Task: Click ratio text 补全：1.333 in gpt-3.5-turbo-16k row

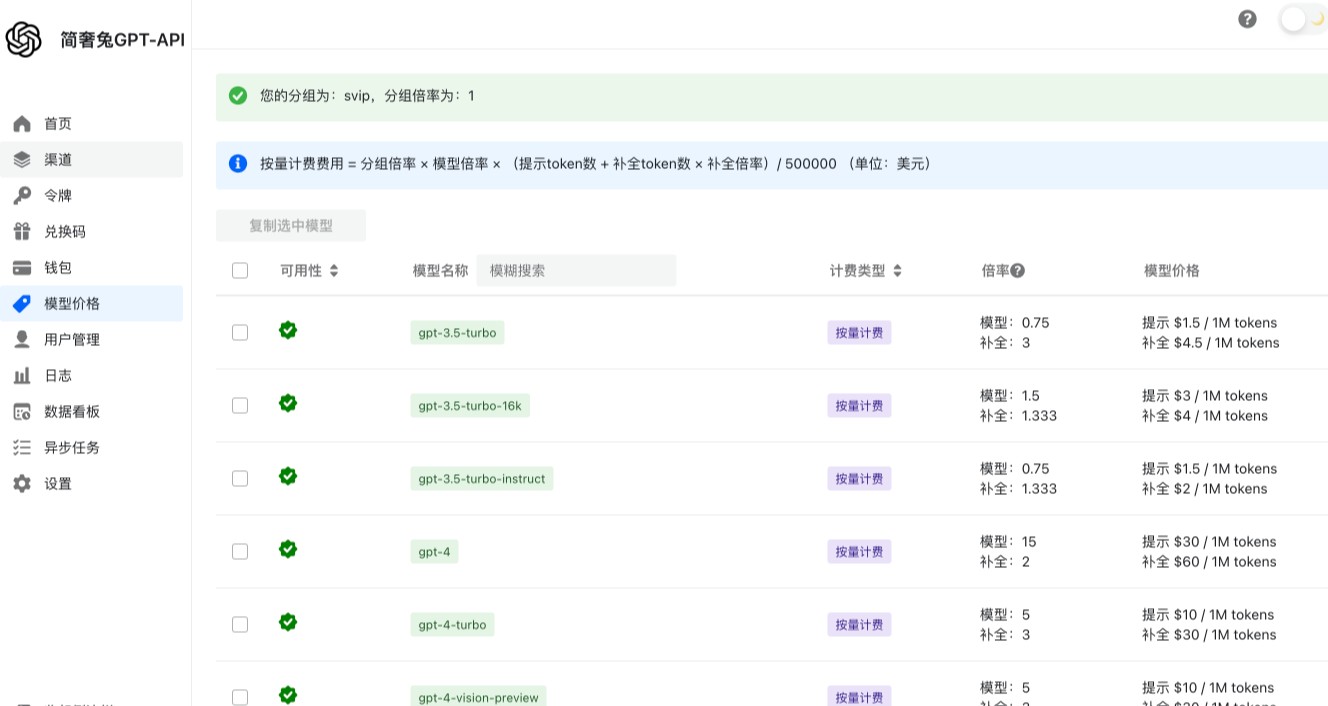Action: pos(1018,416)
